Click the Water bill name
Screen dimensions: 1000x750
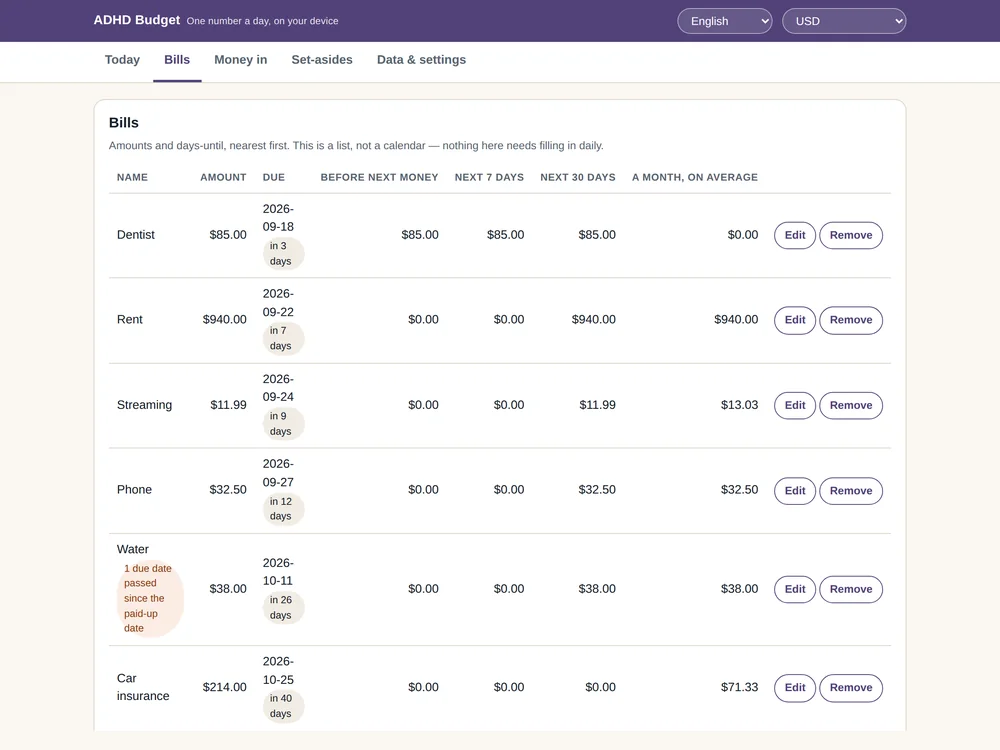[133, 549]
